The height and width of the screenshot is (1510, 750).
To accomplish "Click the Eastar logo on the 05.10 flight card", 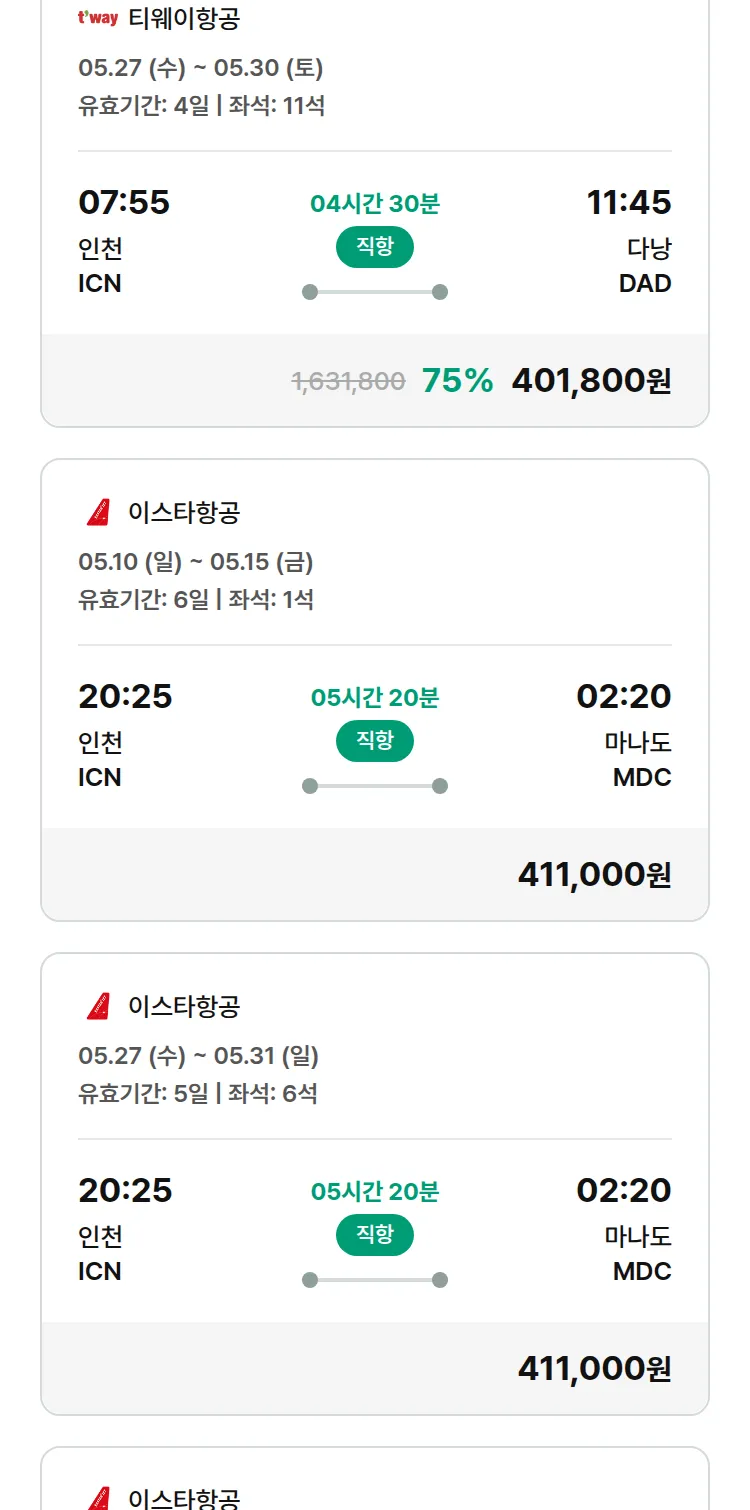I will (98, 513).
